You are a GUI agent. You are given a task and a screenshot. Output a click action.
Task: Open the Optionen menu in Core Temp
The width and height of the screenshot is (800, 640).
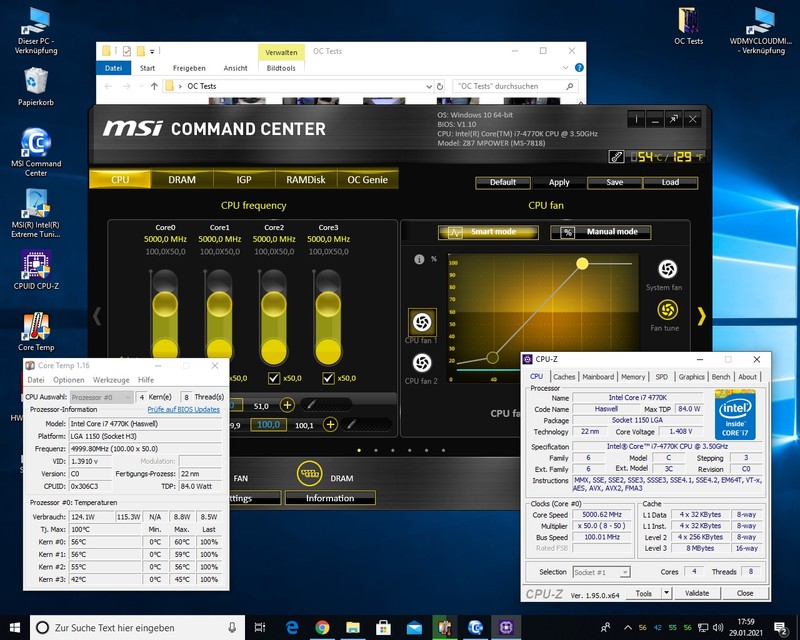pyautogui.click(x=68, y=380)
